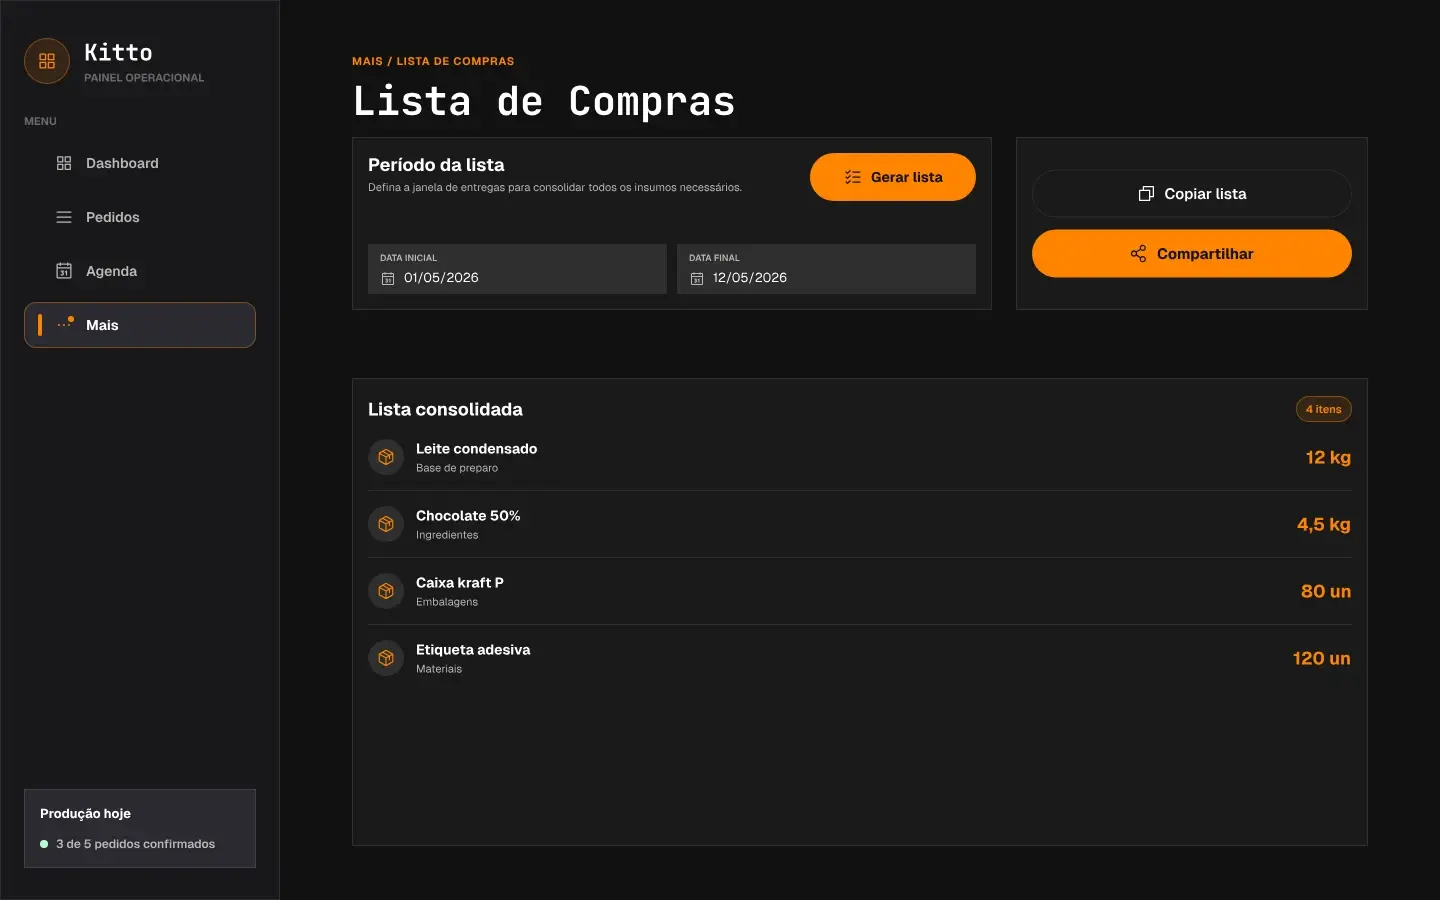This screenshot has width=1440, height=900.
Task: Click the Kitto app name
Action: [118, 52]
